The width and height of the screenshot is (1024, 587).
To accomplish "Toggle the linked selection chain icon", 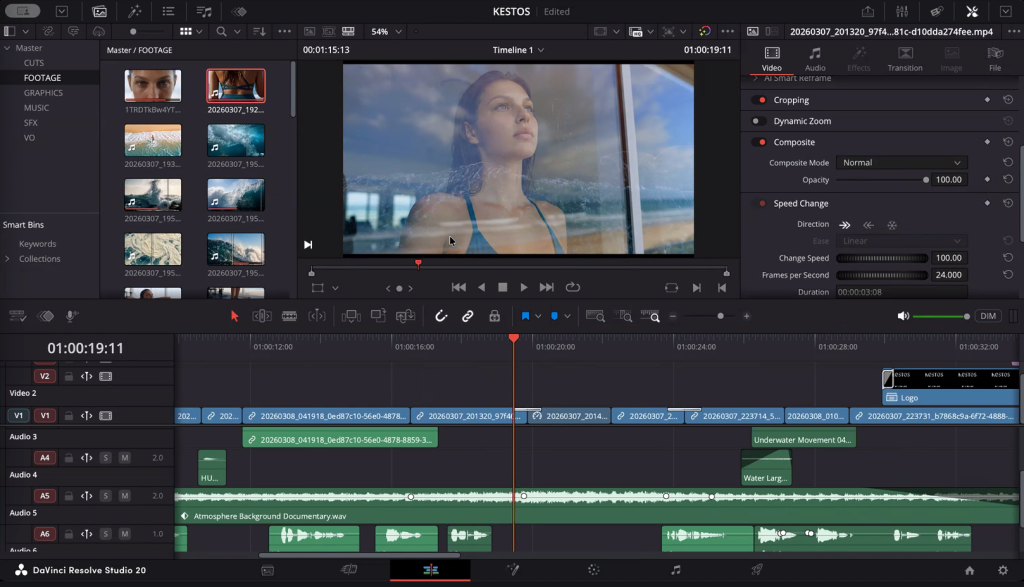I will [x=467, y=316].
